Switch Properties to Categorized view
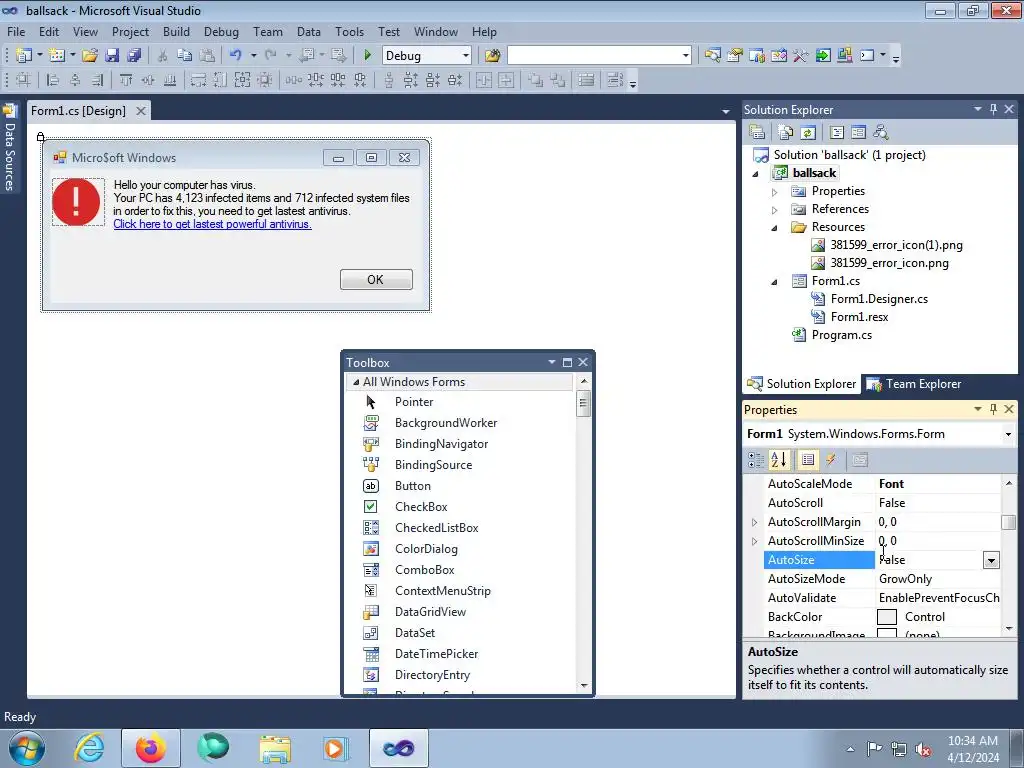Viewport: 1024px width, 768px height. click(756, 460)
